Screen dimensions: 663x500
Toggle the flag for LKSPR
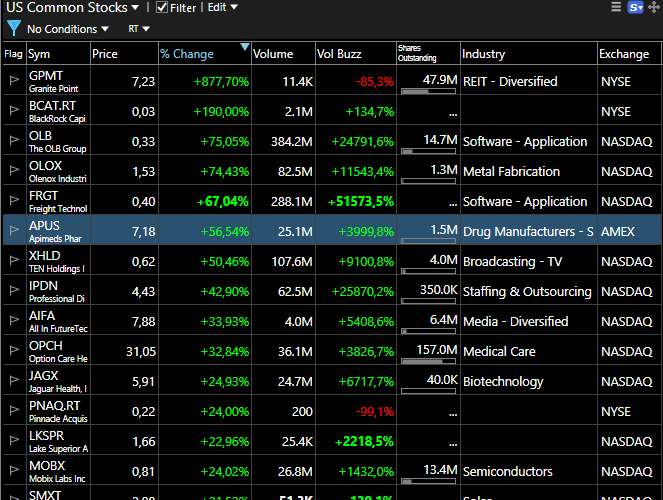(x=14, y=440)
